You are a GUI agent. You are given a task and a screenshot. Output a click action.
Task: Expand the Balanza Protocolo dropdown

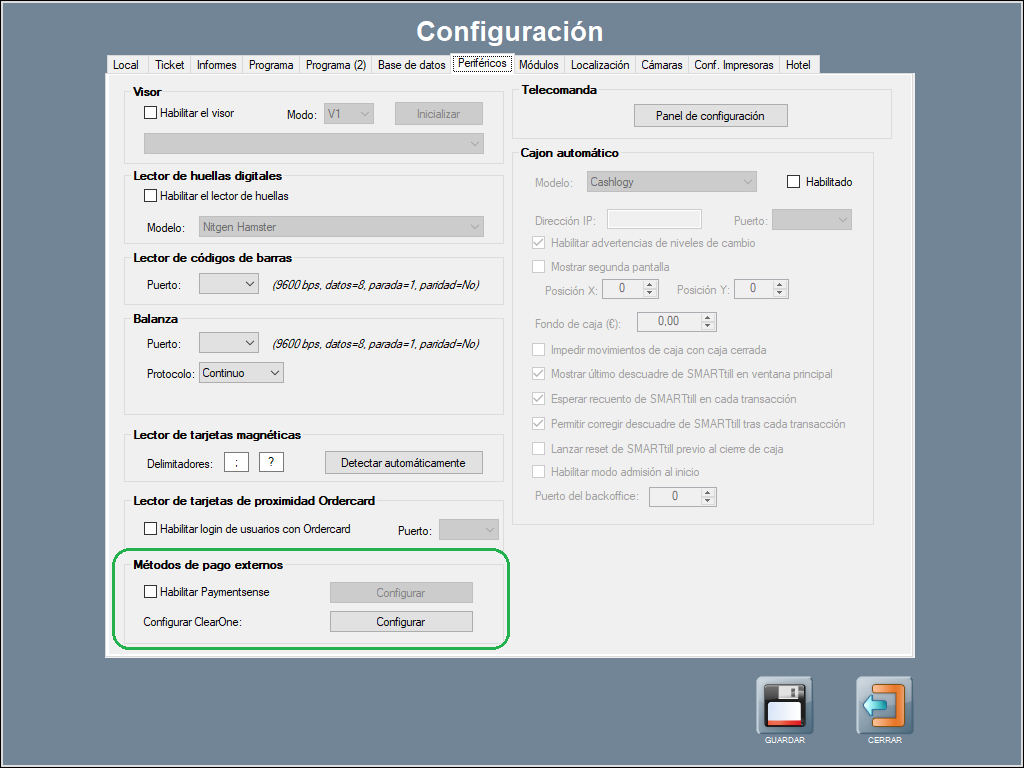click(x=241, y=372)
